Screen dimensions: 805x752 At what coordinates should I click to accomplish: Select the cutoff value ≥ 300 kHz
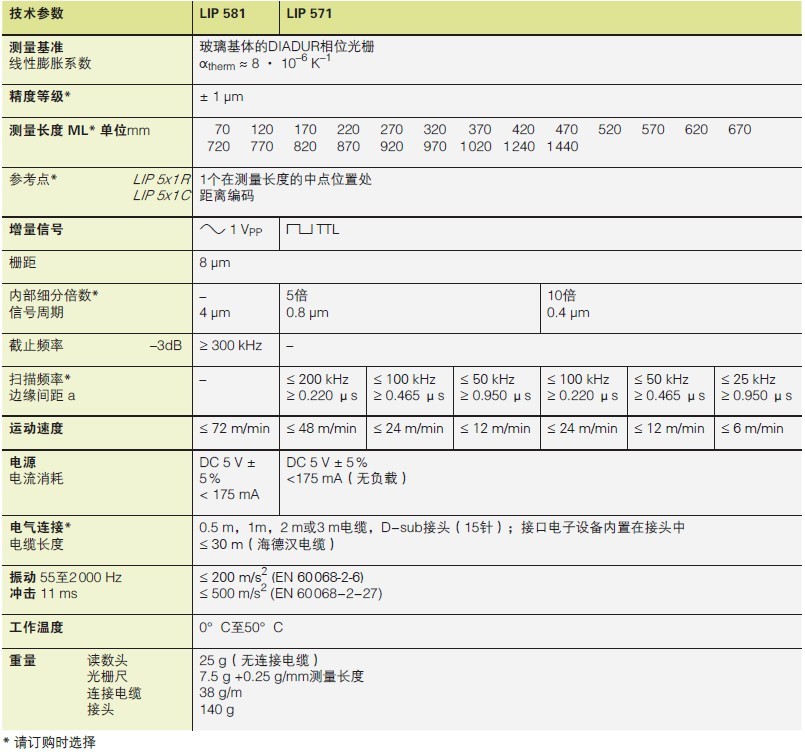[231, 345]
